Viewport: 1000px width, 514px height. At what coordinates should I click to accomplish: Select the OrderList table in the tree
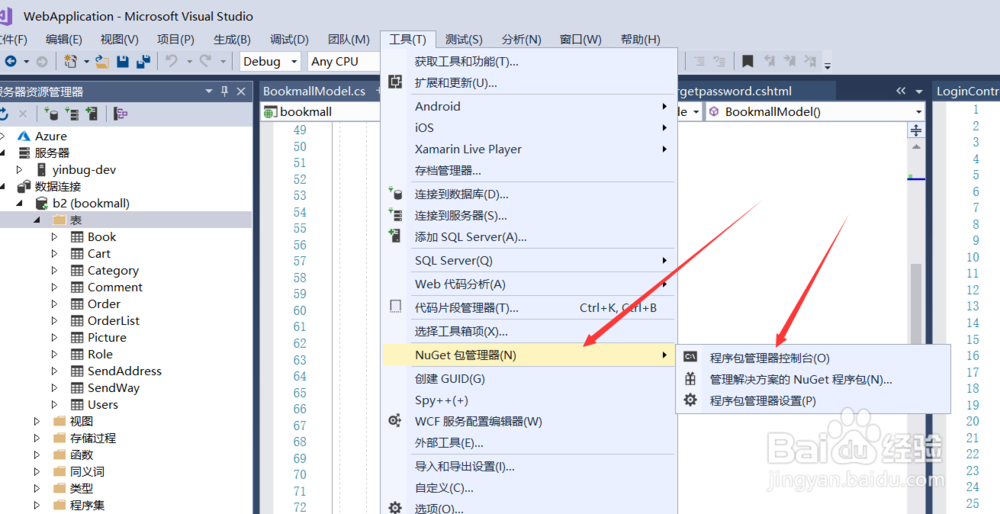(114, 321)
